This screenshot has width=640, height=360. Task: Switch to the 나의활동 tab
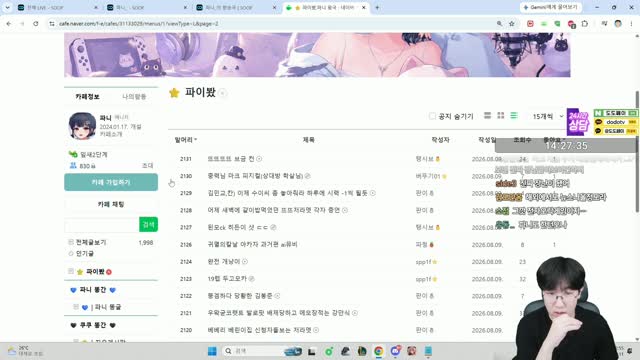coord(134,96)
